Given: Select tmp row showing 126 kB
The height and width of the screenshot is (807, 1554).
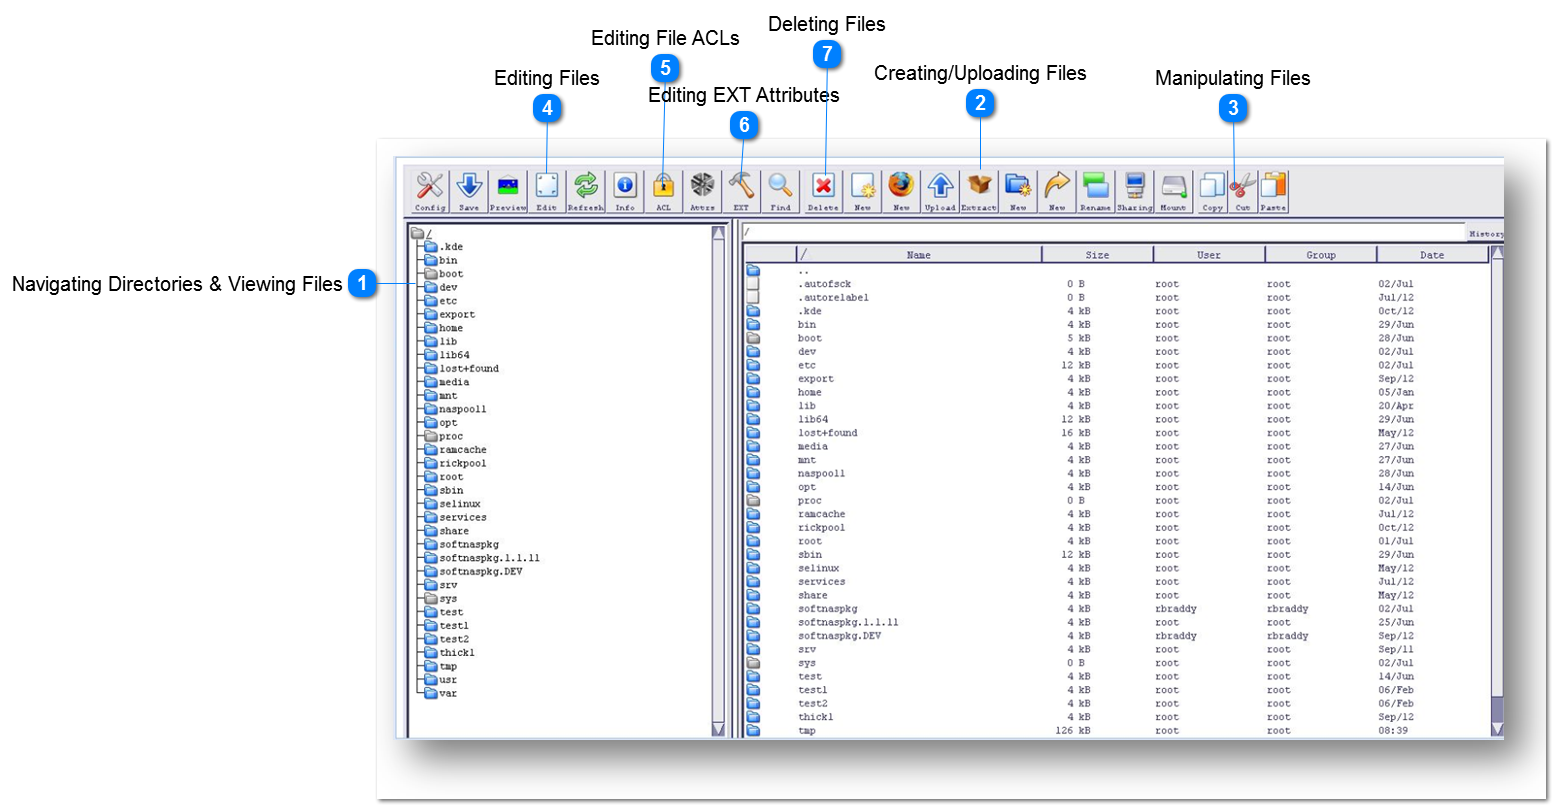Looking at the screenshot, I should click(1117, 731).
